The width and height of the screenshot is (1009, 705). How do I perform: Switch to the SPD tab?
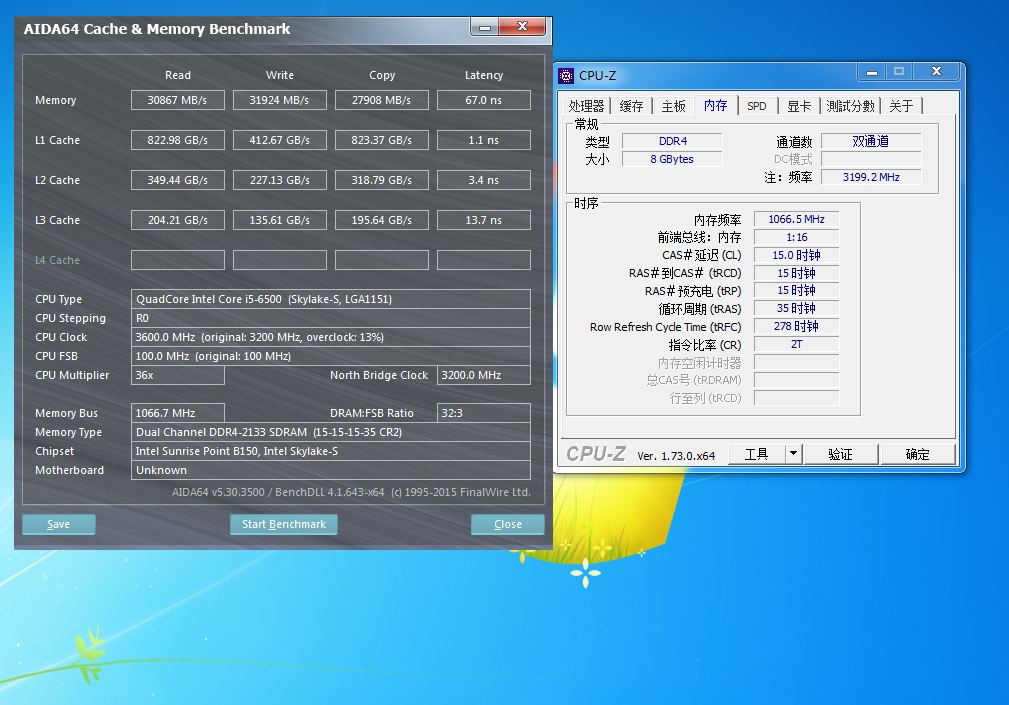(x=757, y=106)
